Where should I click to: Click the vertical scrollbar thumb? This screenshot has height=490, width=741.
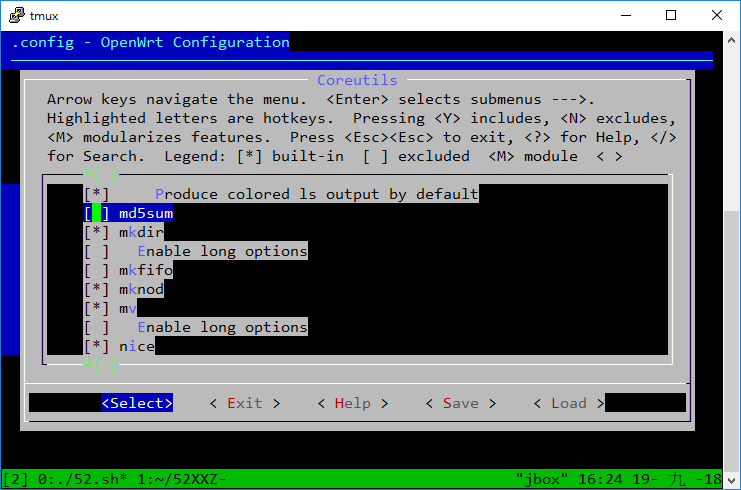click(732, 340)
